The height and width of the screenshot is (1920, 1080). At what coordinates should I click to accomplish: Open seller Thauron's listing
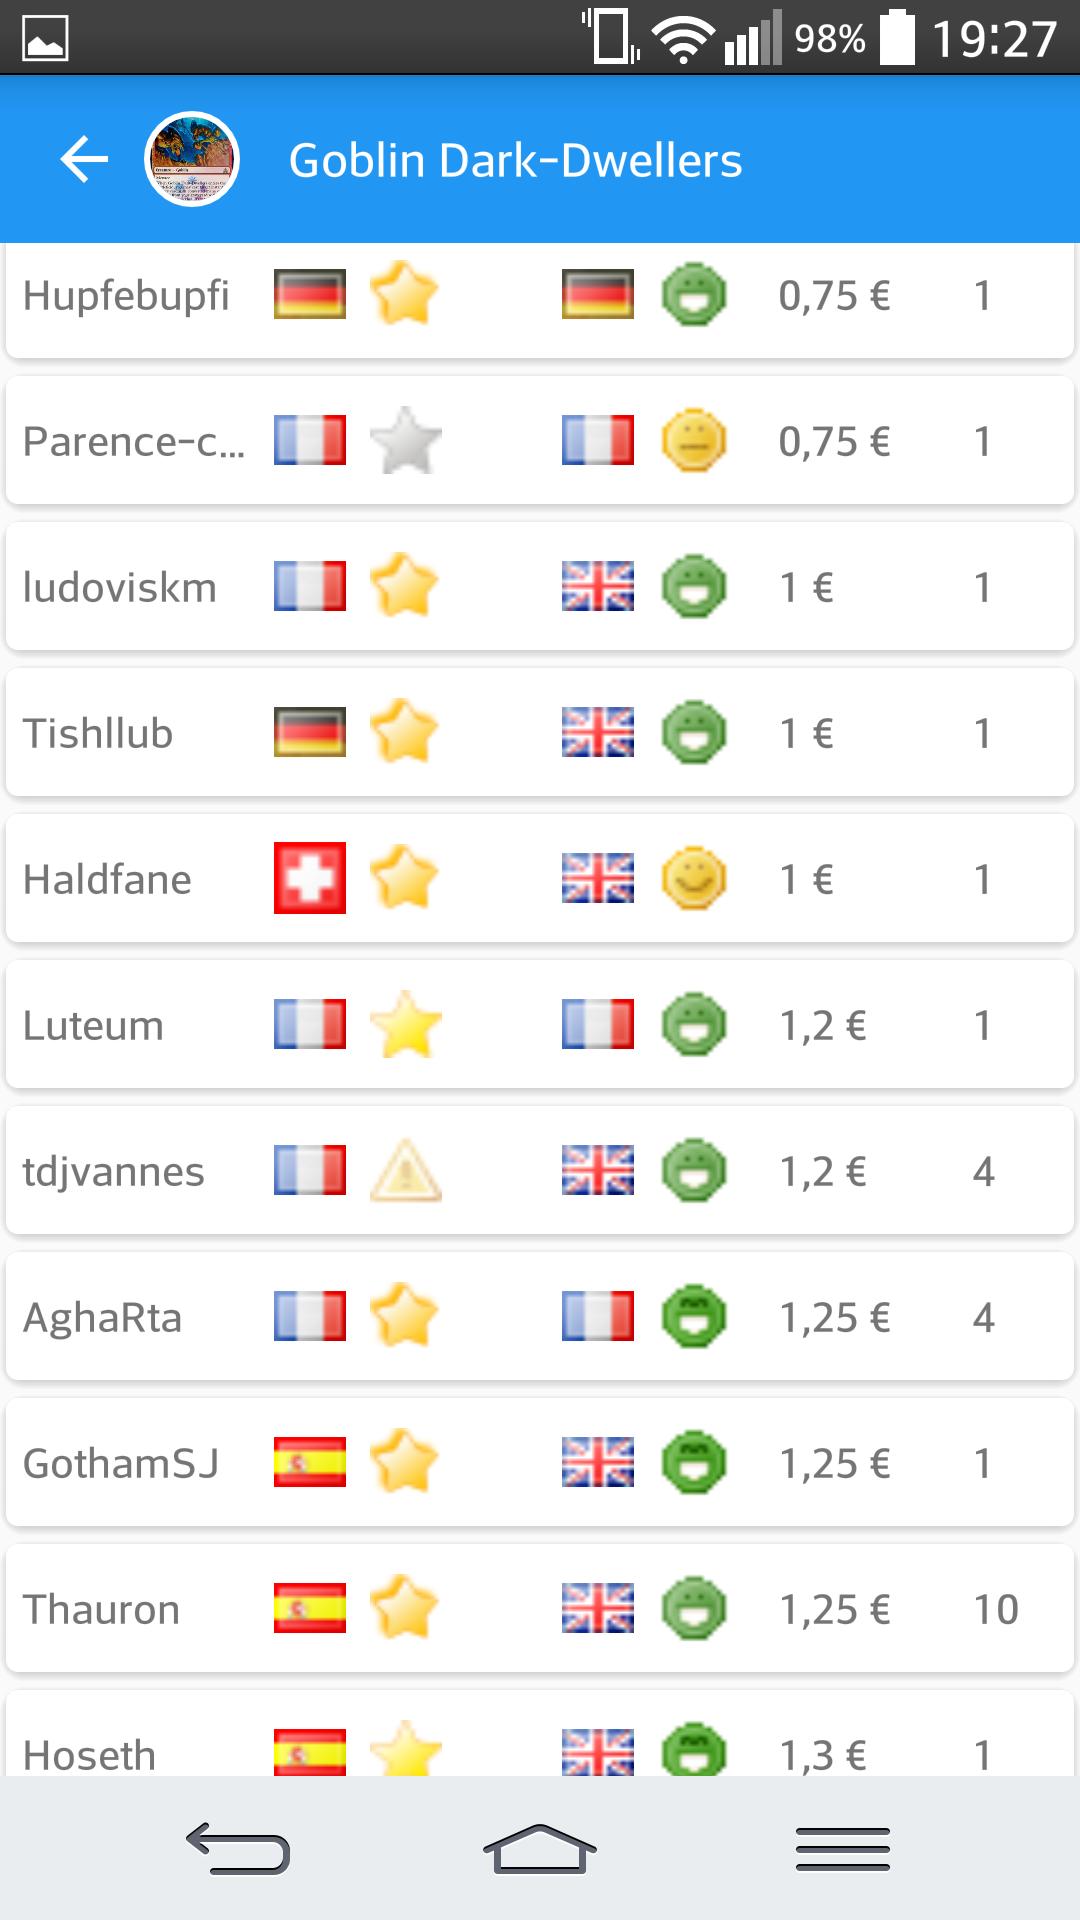[102, 1610]
